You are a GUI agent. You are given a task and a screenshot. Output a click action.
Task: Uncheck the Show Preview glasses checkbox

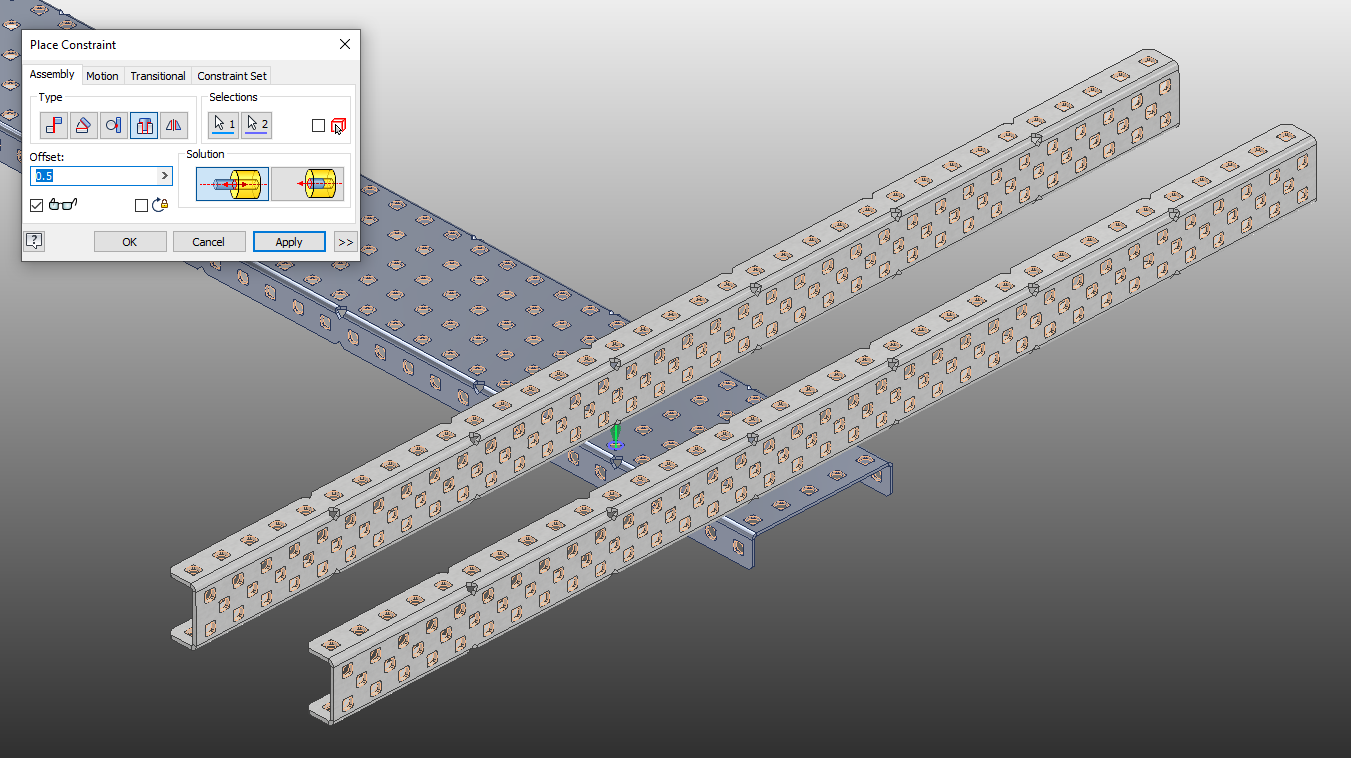(37, 205)
